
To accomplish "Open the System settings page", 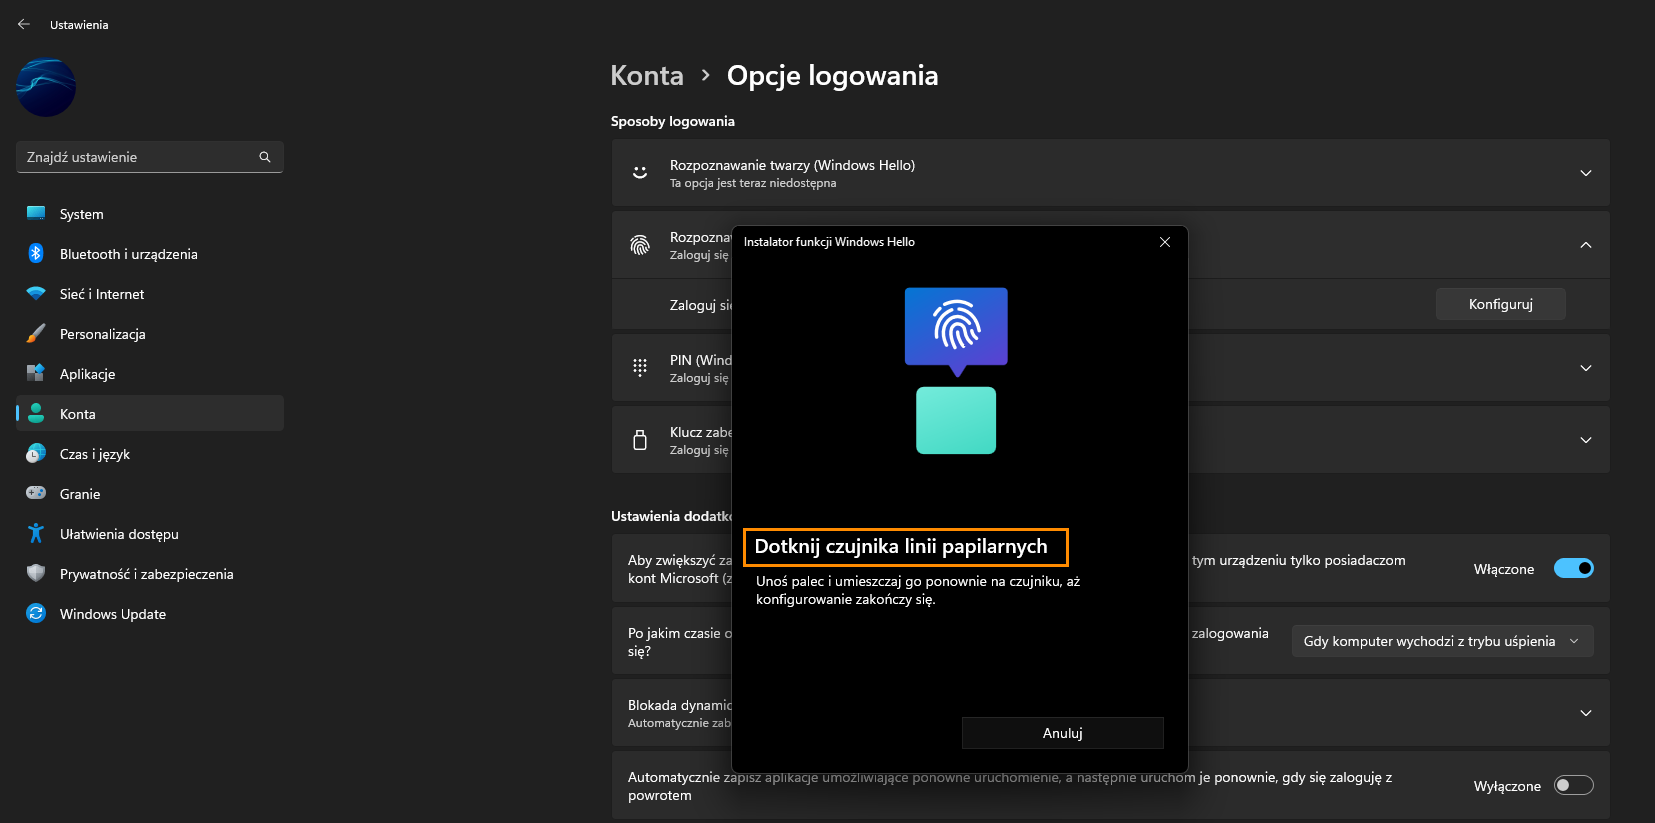I will coord(150,214).
